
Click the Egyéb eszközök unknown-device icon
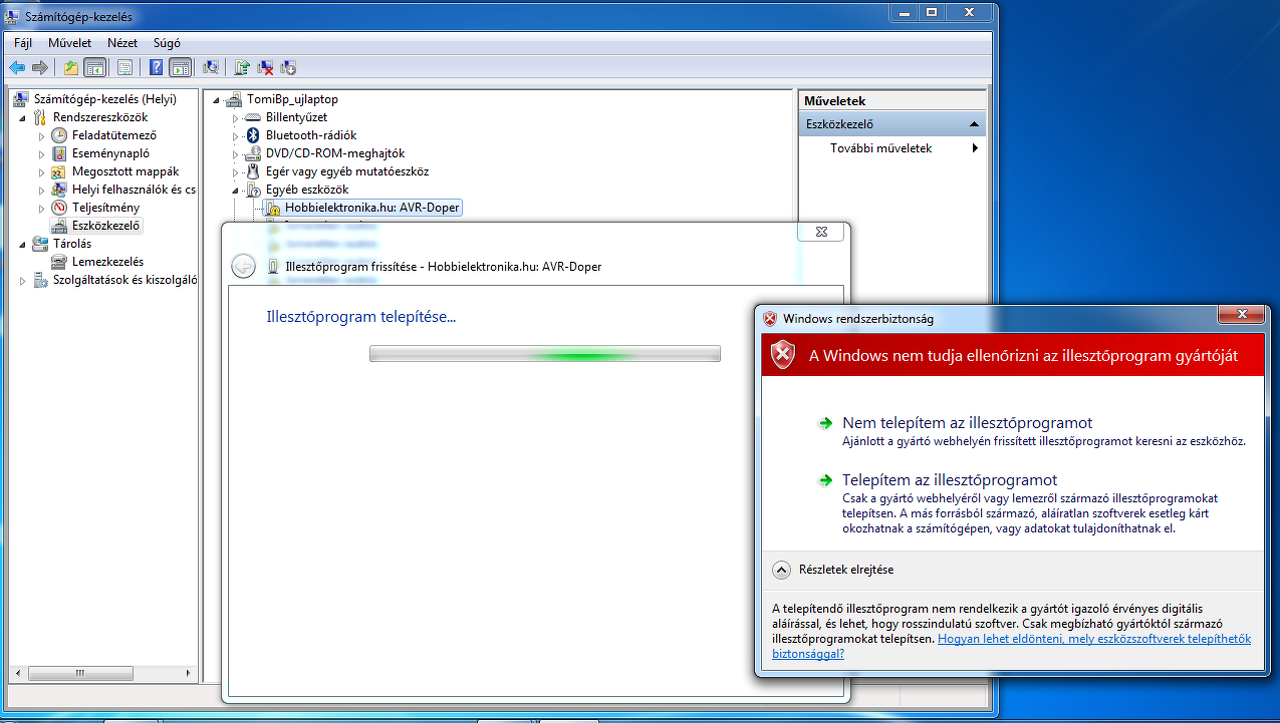[253, 189]
